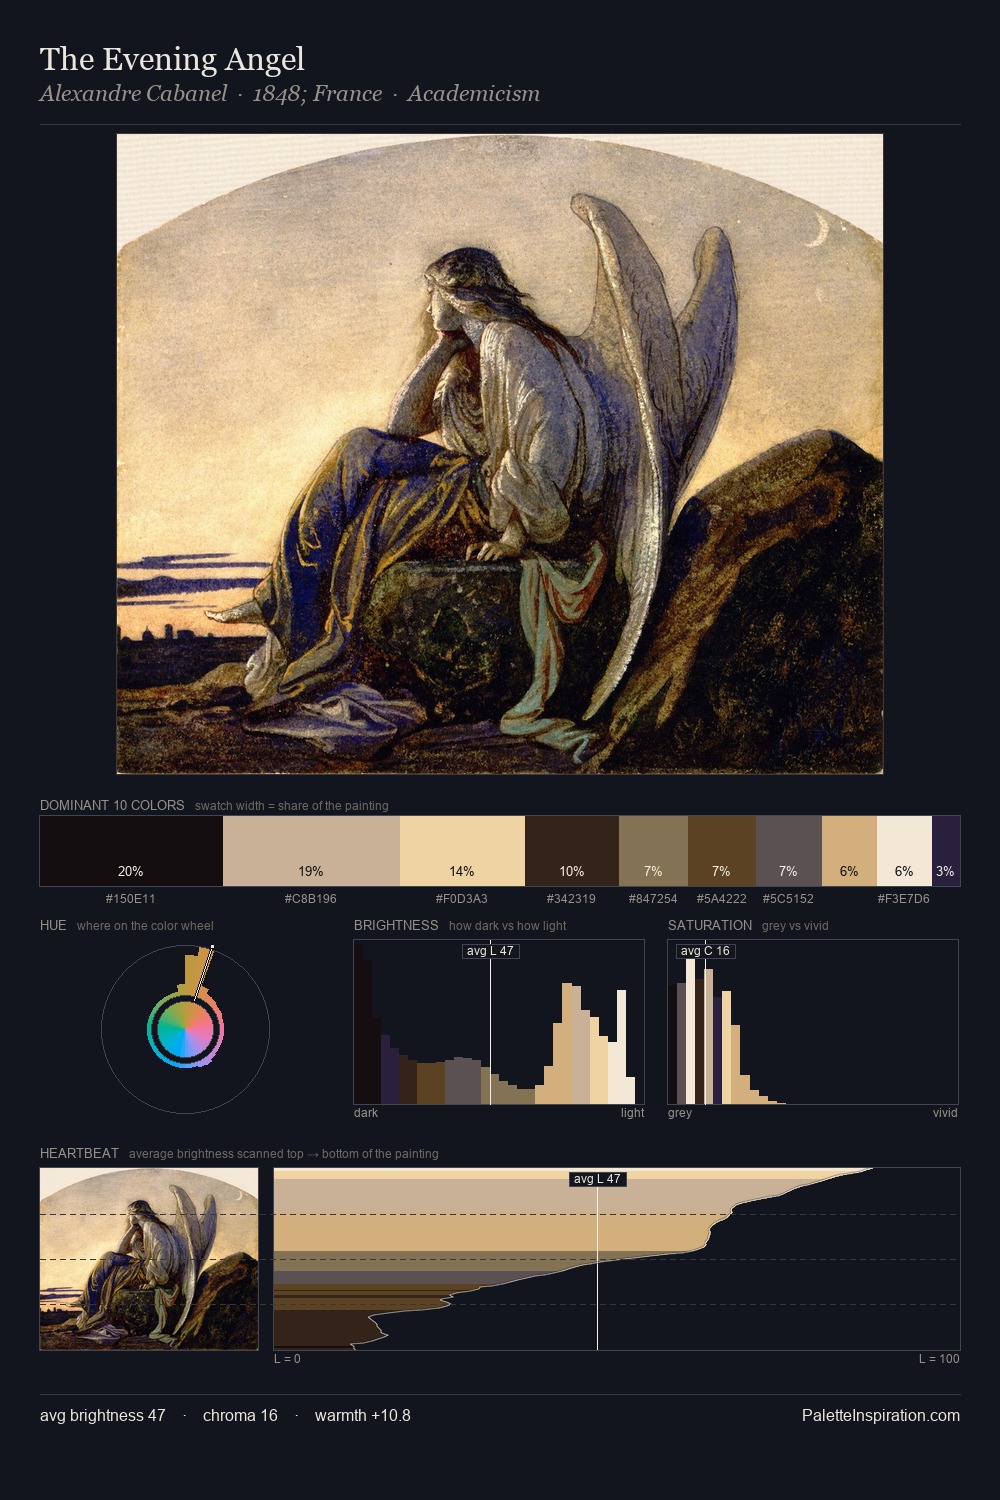Pick the pale yellow 14% swatch
This screenshot has width=1000, height=1500.
(462, 851)
